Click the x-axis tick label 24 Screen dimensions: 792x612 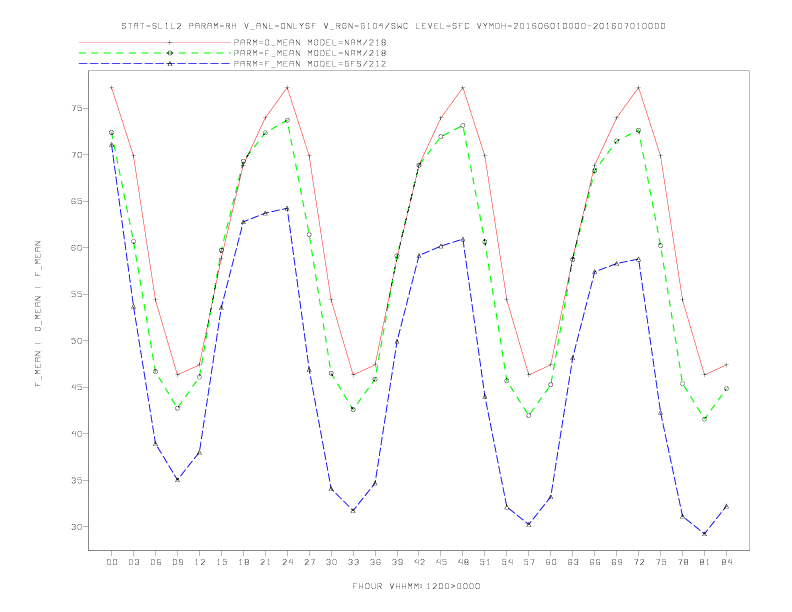[x=287, y=562]
